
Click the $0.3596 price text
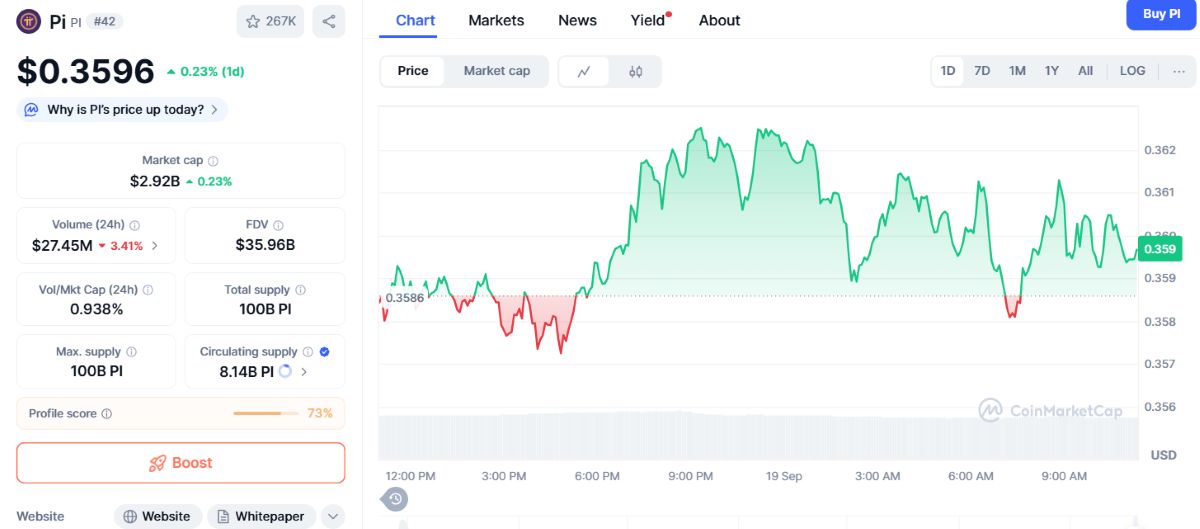[x=86, y=71]
